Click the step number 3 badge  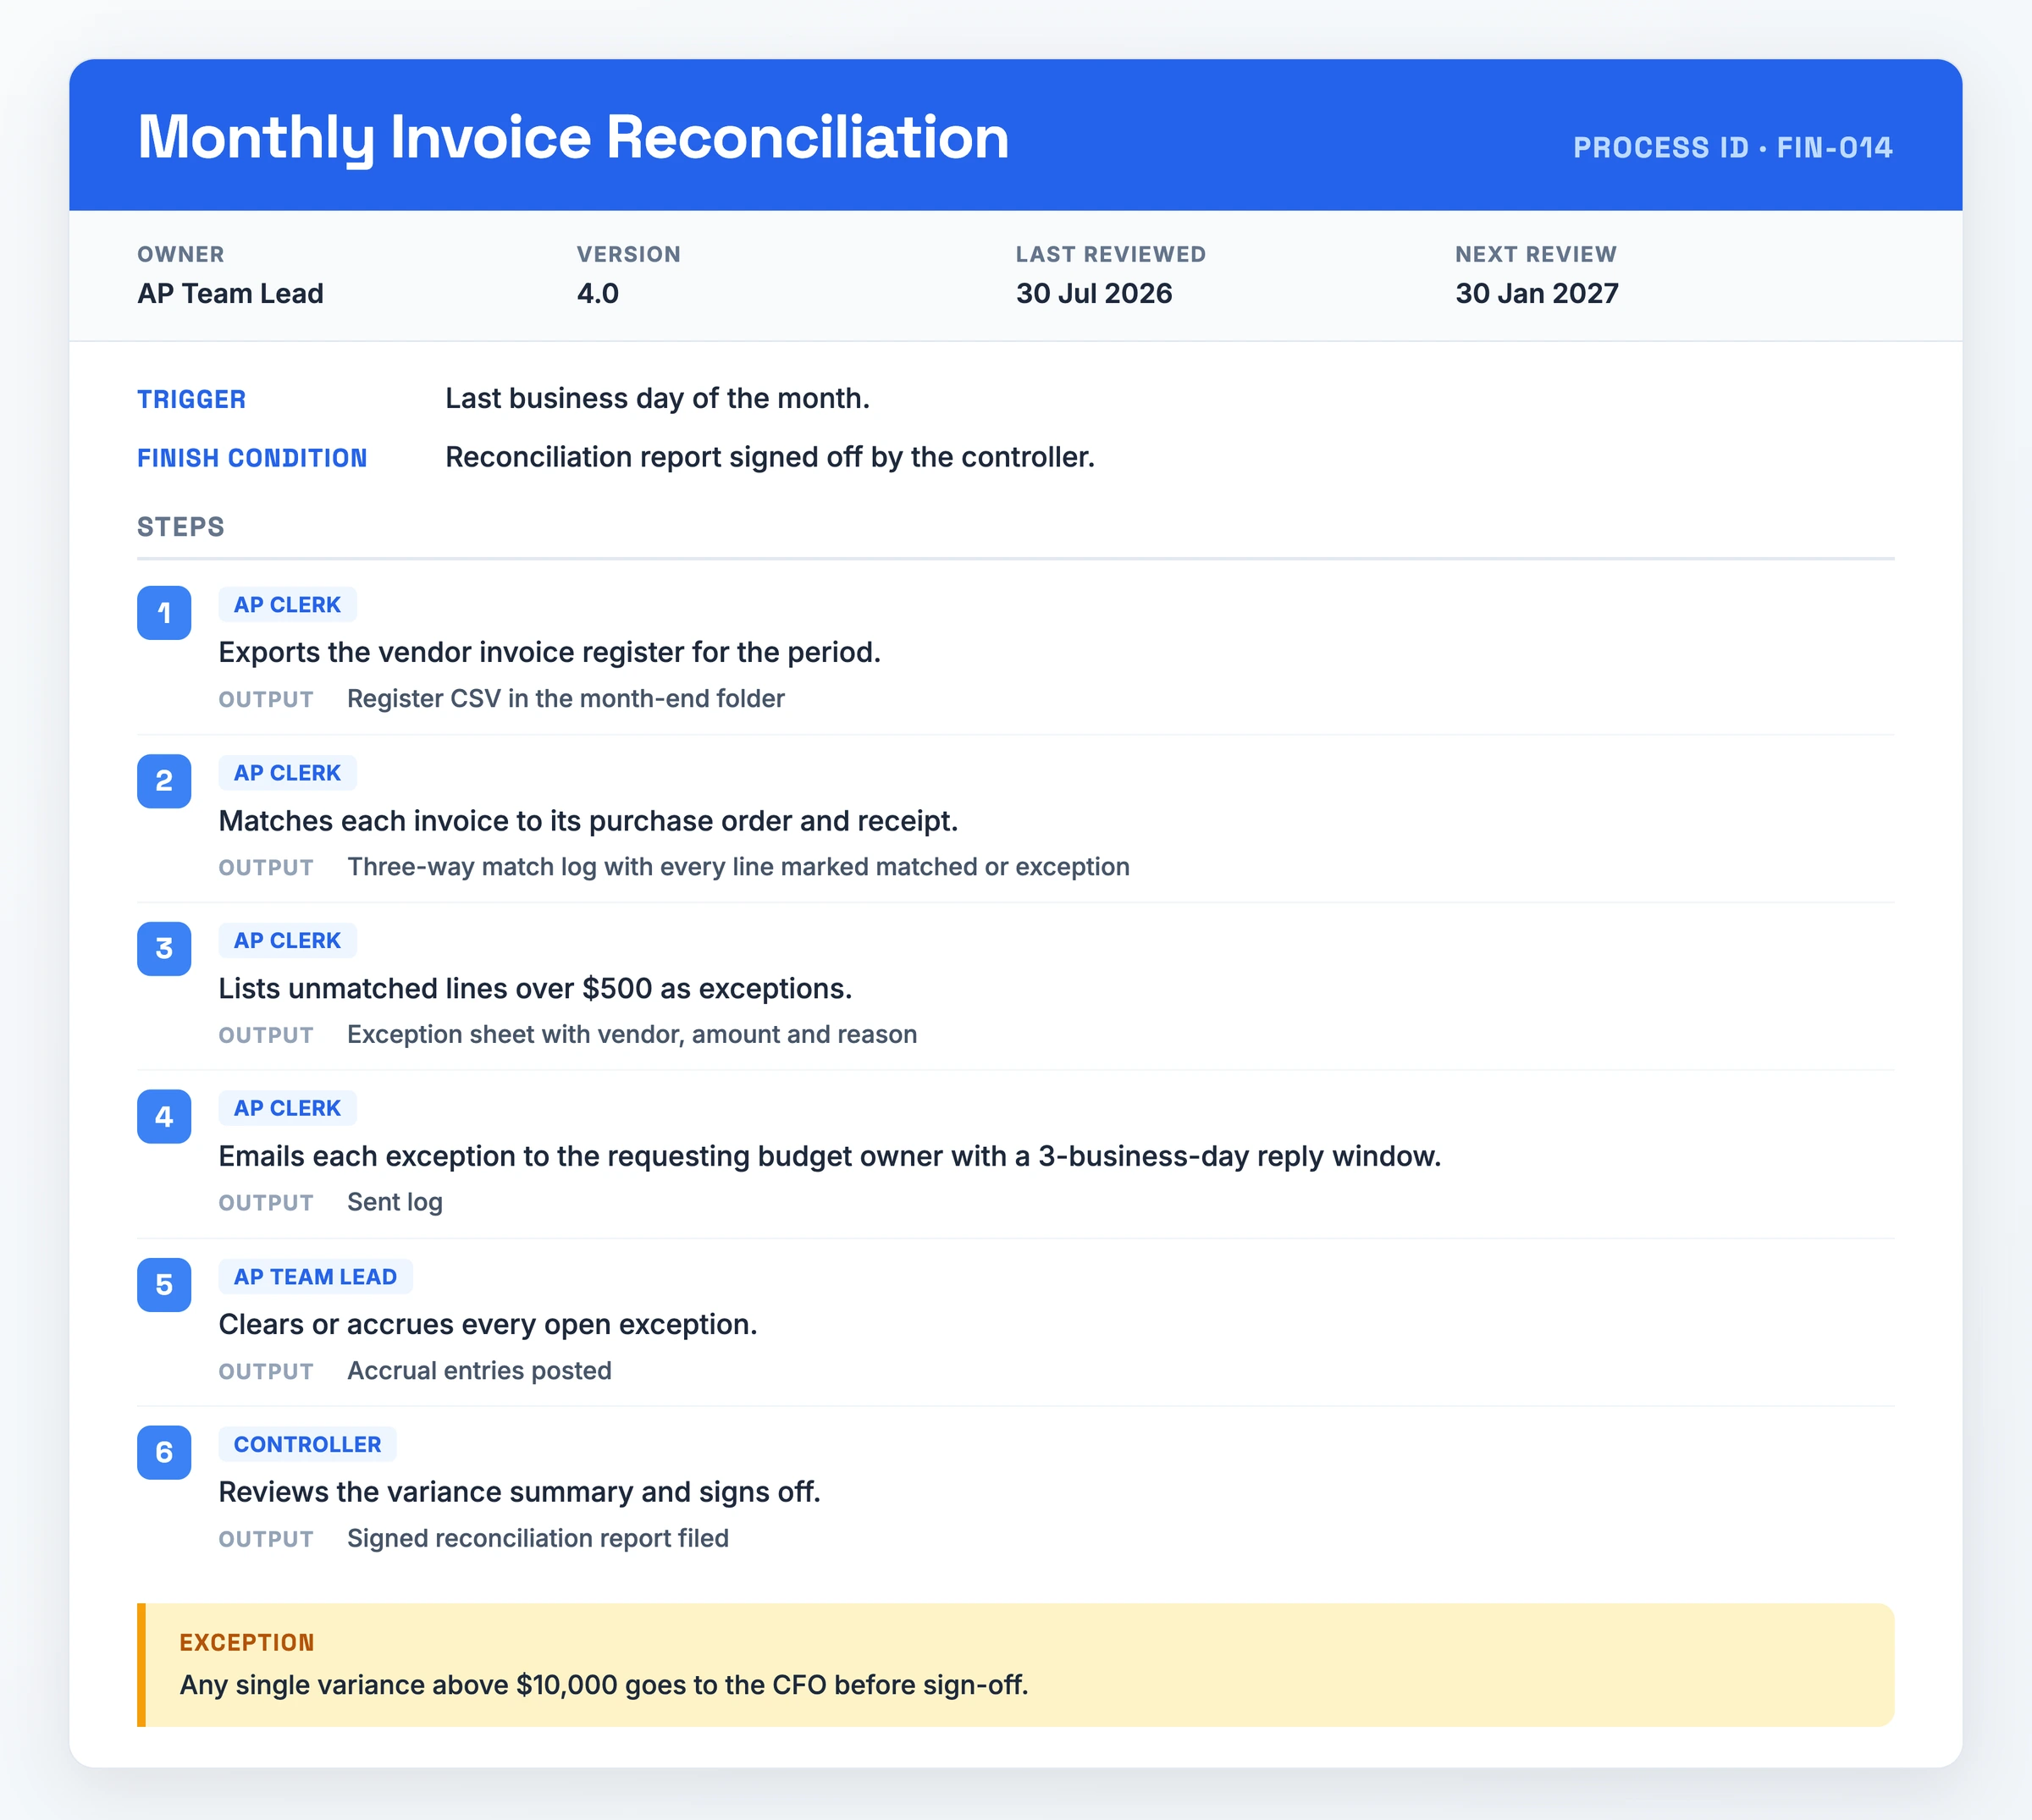point(164,949)
